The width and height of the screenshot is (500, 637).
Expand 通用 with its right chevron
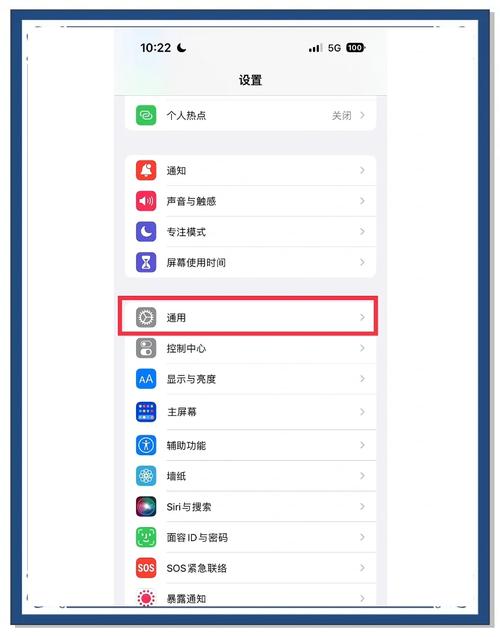tap(362, 317)
